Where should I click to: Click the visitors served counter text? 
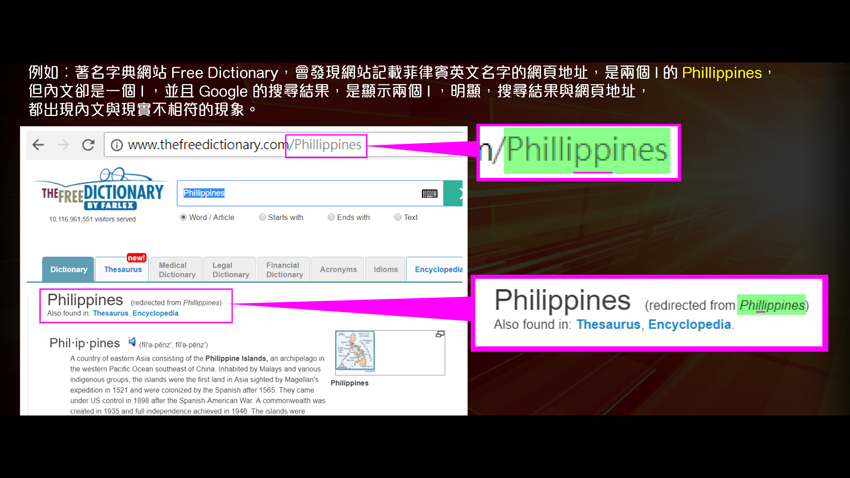point(92,219)
